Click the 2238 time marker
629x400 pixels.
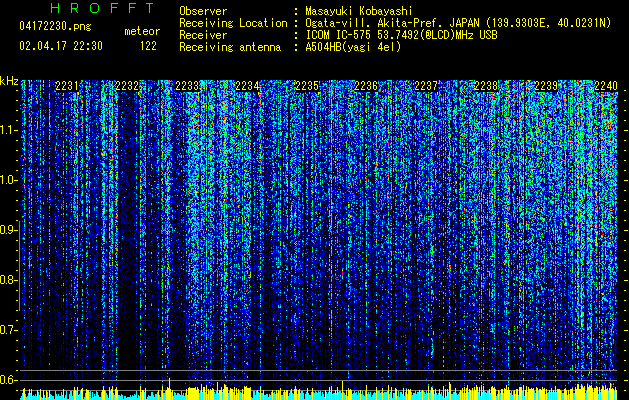click(486, 86)
